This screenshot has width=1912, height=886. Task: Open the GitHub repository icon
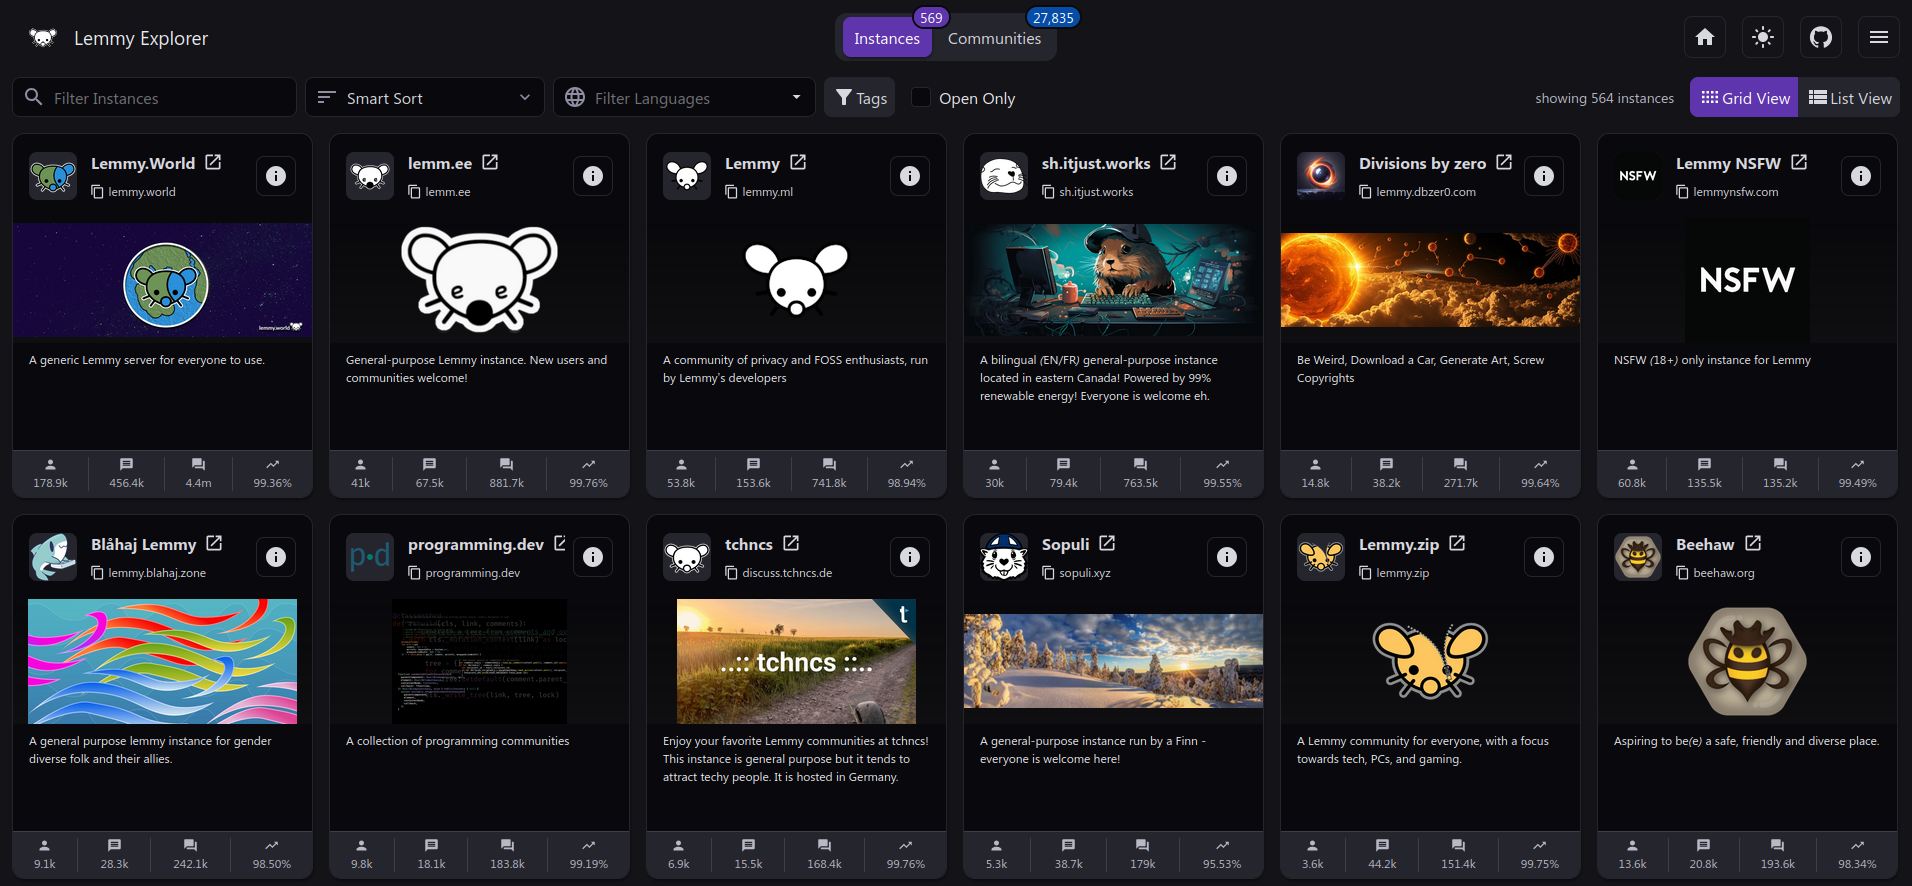[1821, 38]
